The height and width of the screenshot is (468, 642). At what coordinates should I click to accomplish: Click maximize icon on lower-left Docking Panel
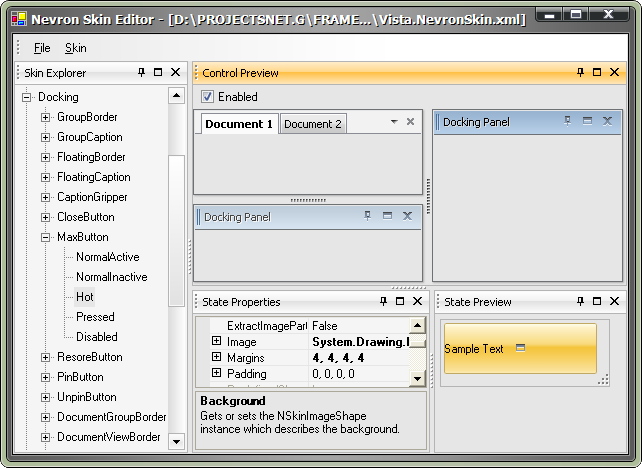click(387, 216)
